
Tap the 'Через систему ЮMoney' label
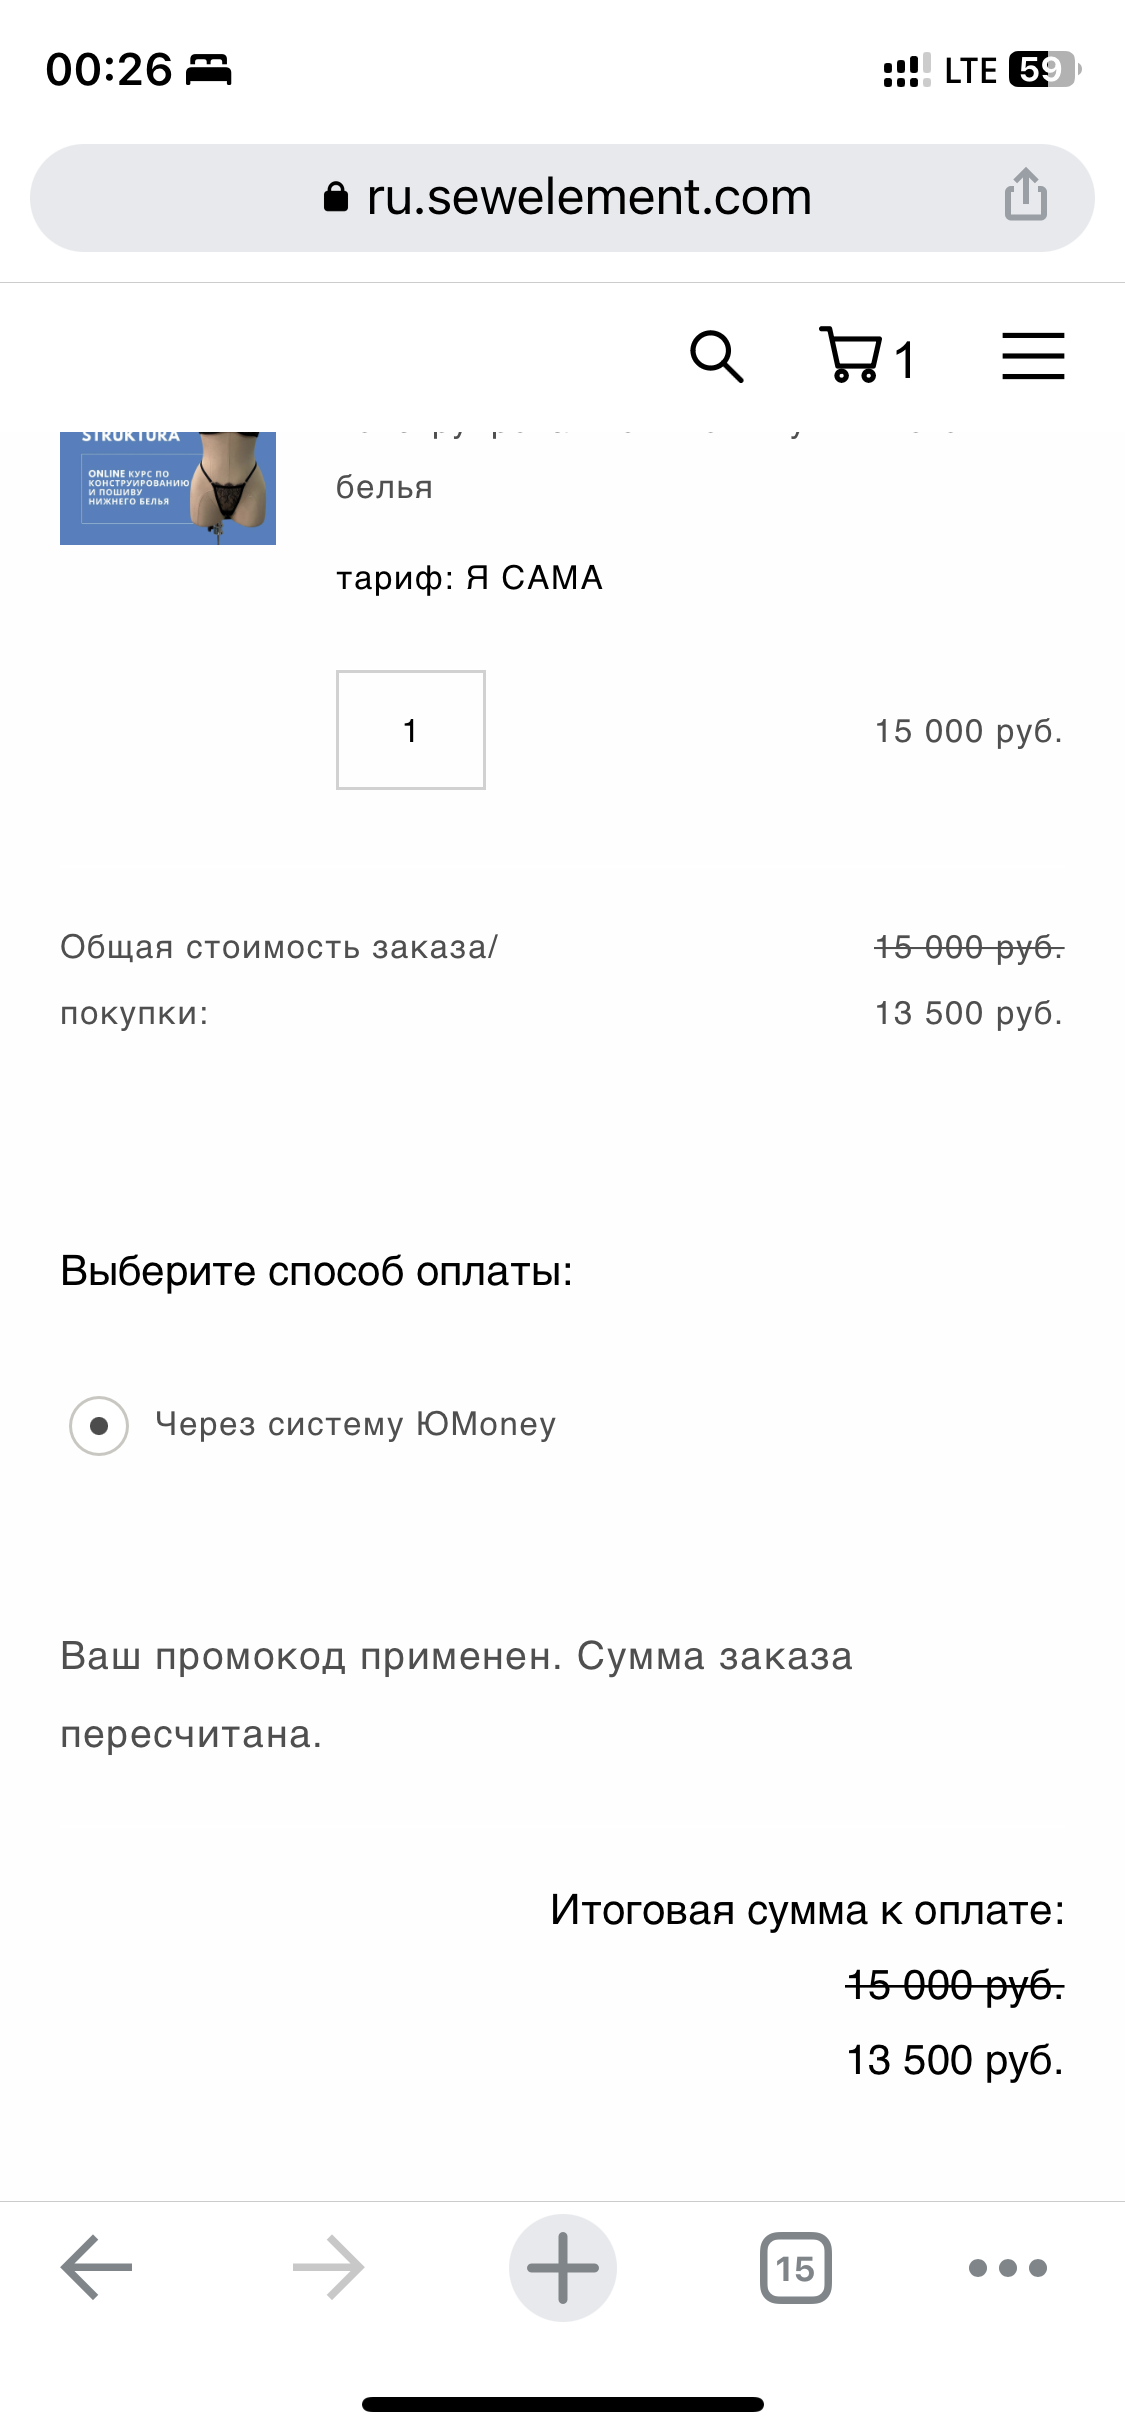(x=355, y=1424)
